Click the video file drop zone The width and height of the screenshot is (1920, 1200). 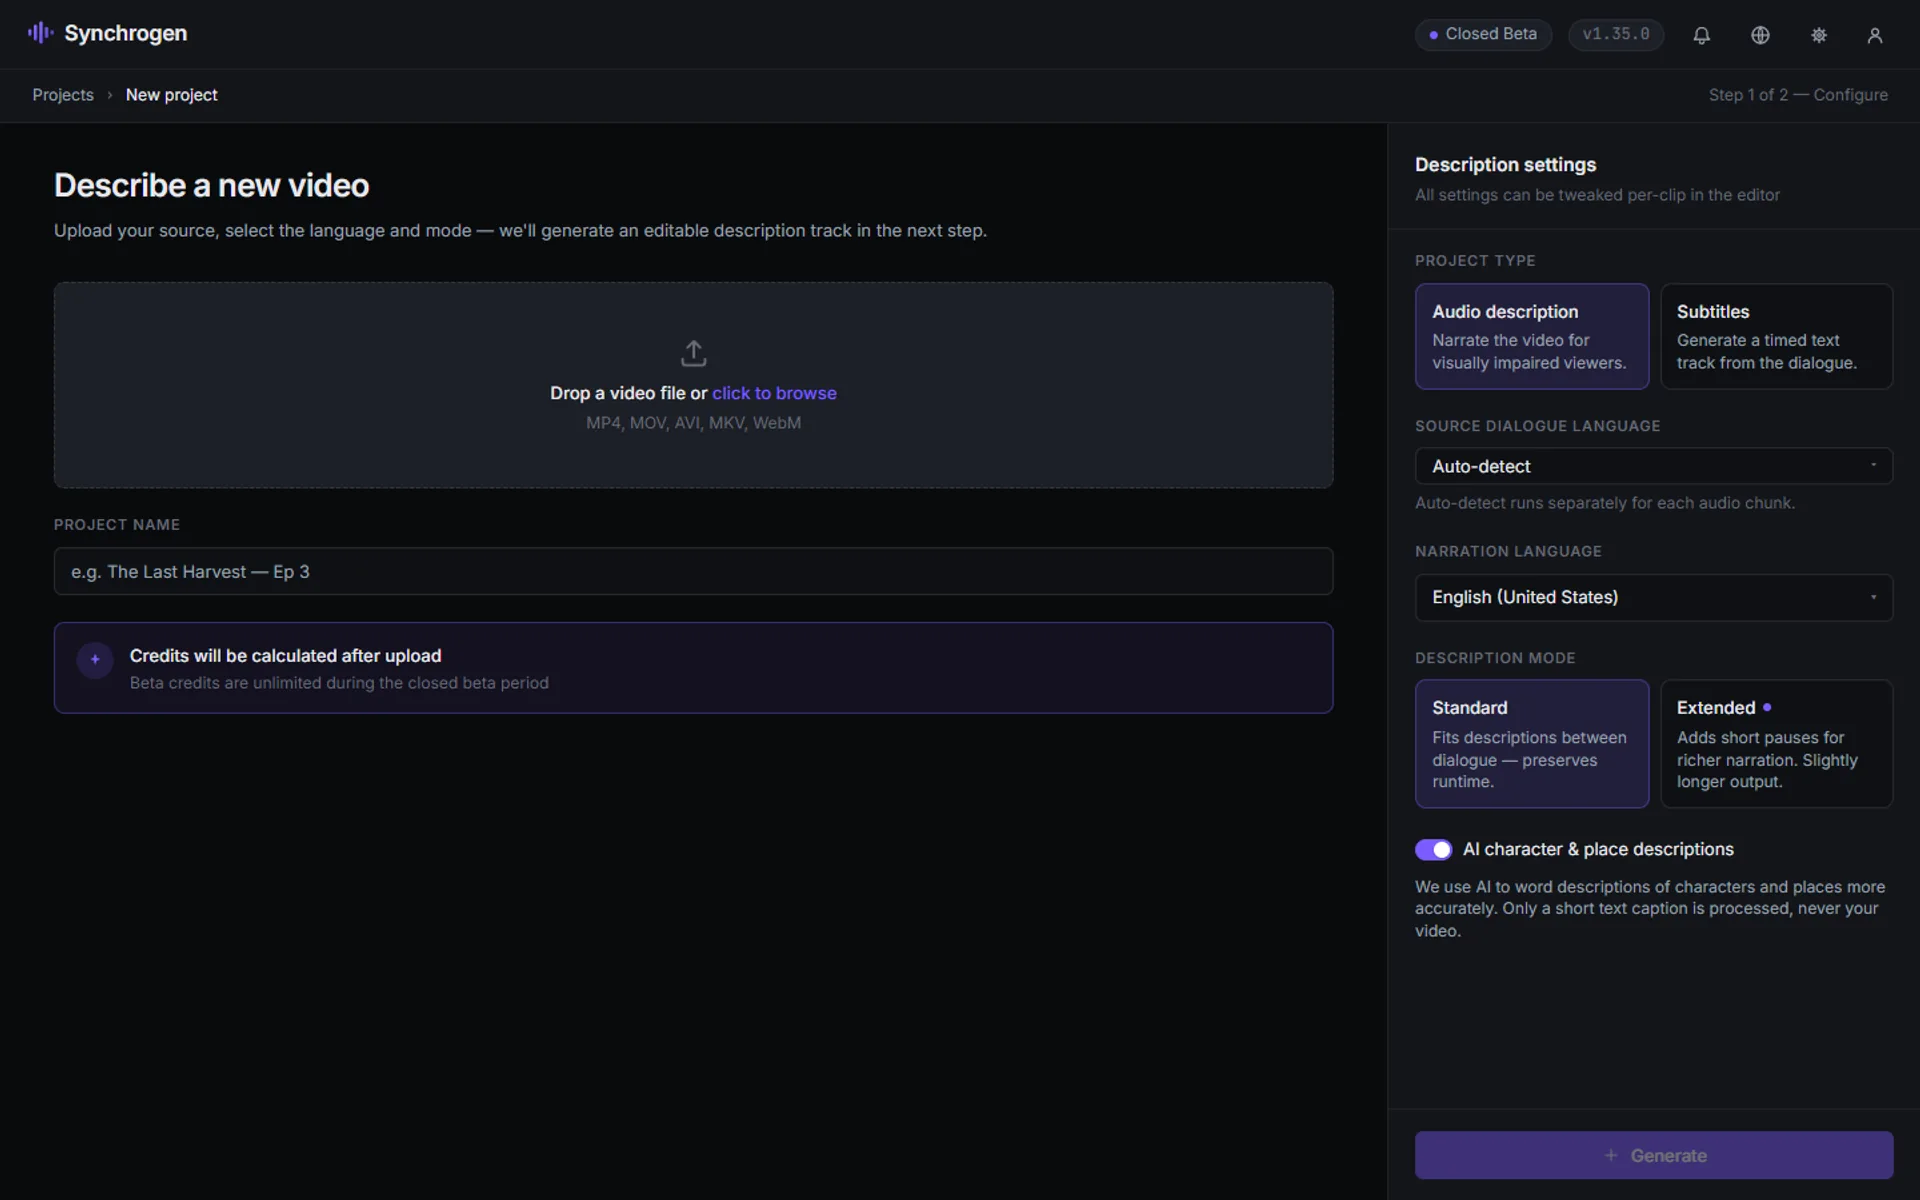[693, 385]
